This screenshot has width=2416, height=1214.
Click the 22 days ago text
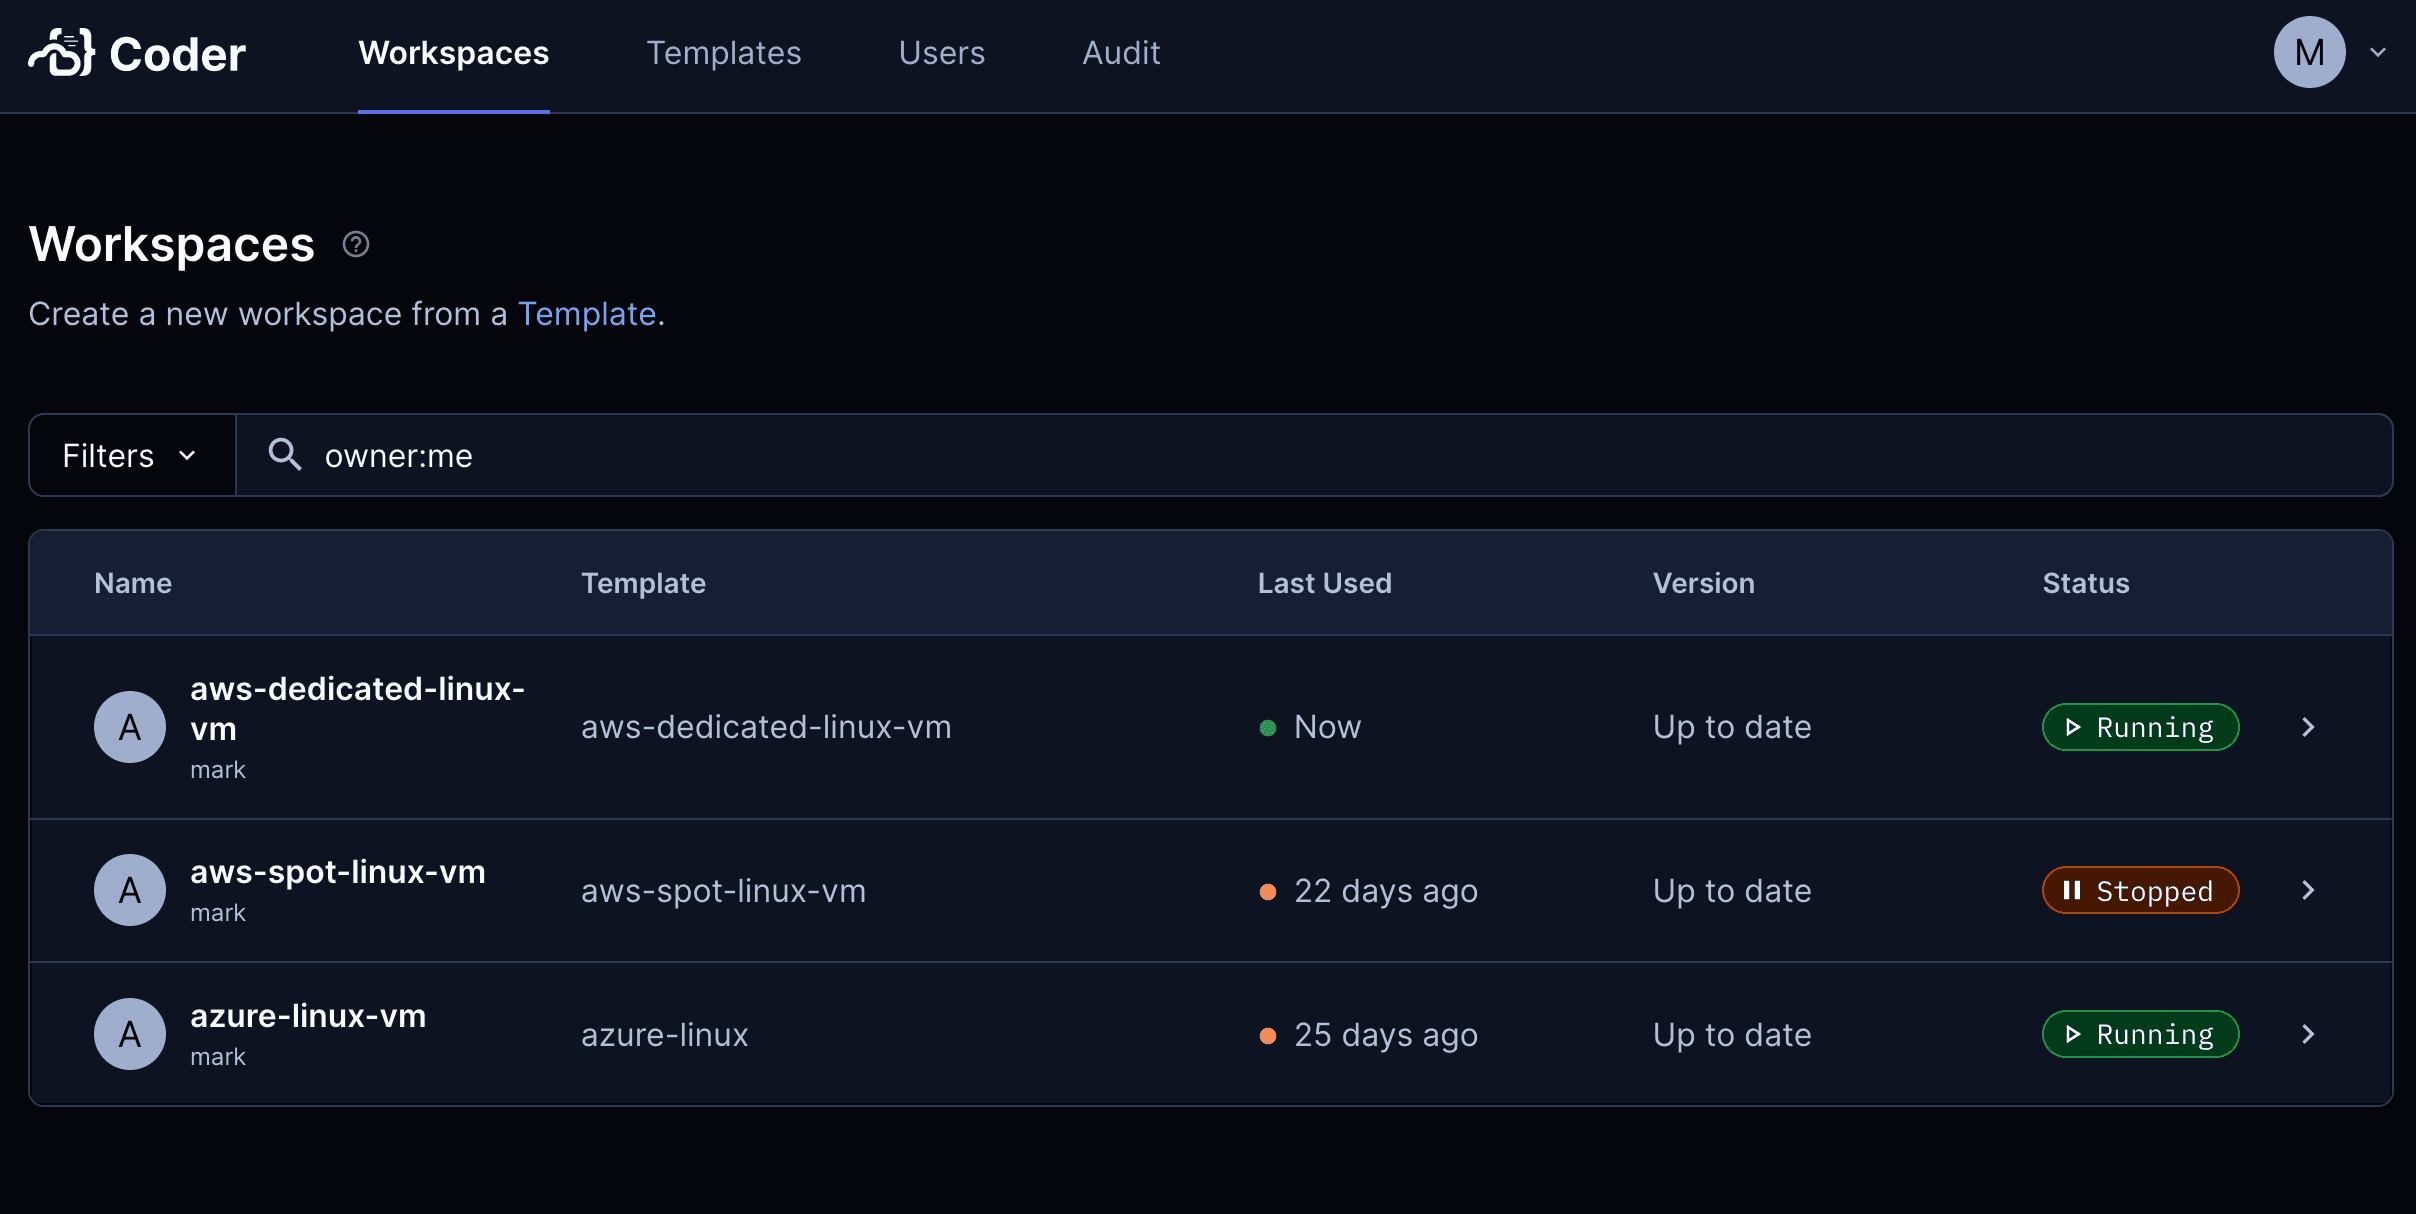click(x=1386, y=891)
